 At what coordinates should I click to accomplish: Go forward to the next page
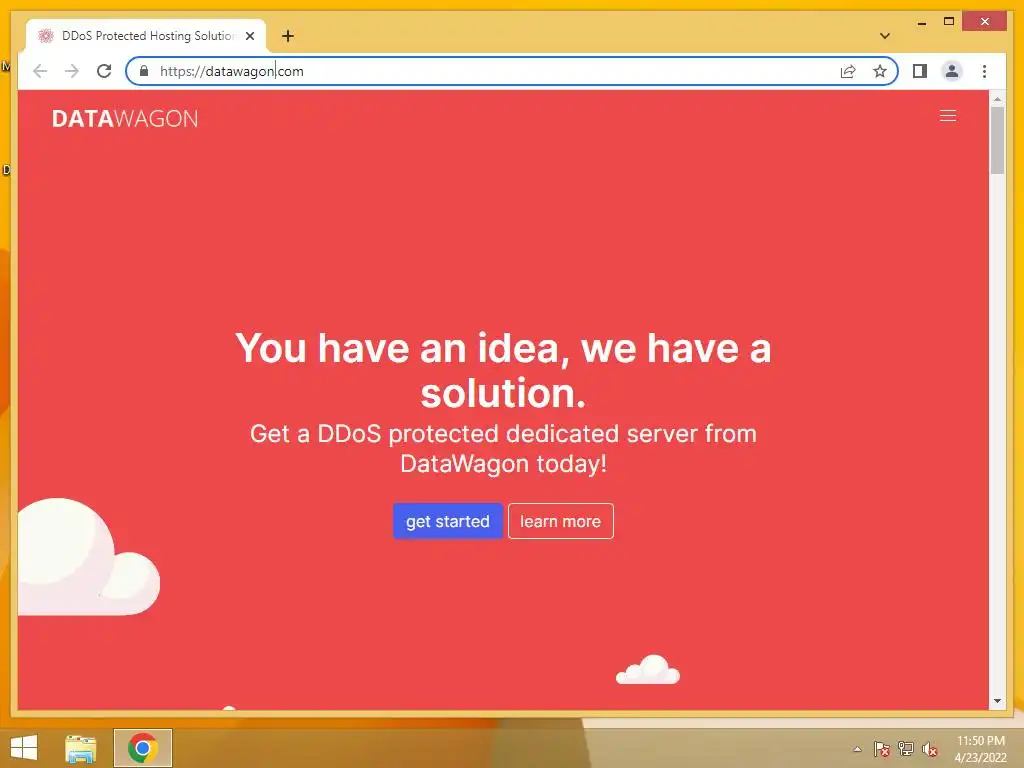click(x=72, y=71)
